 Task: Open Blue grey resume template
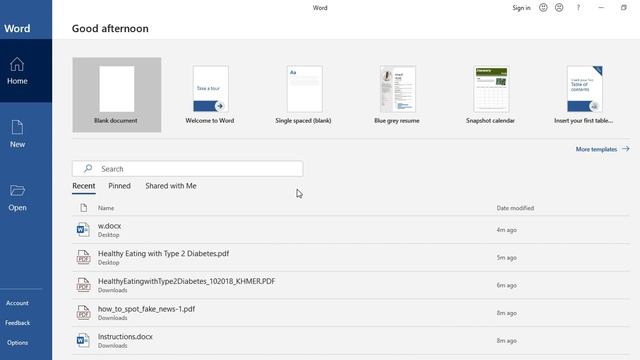[x=397, y=95]
